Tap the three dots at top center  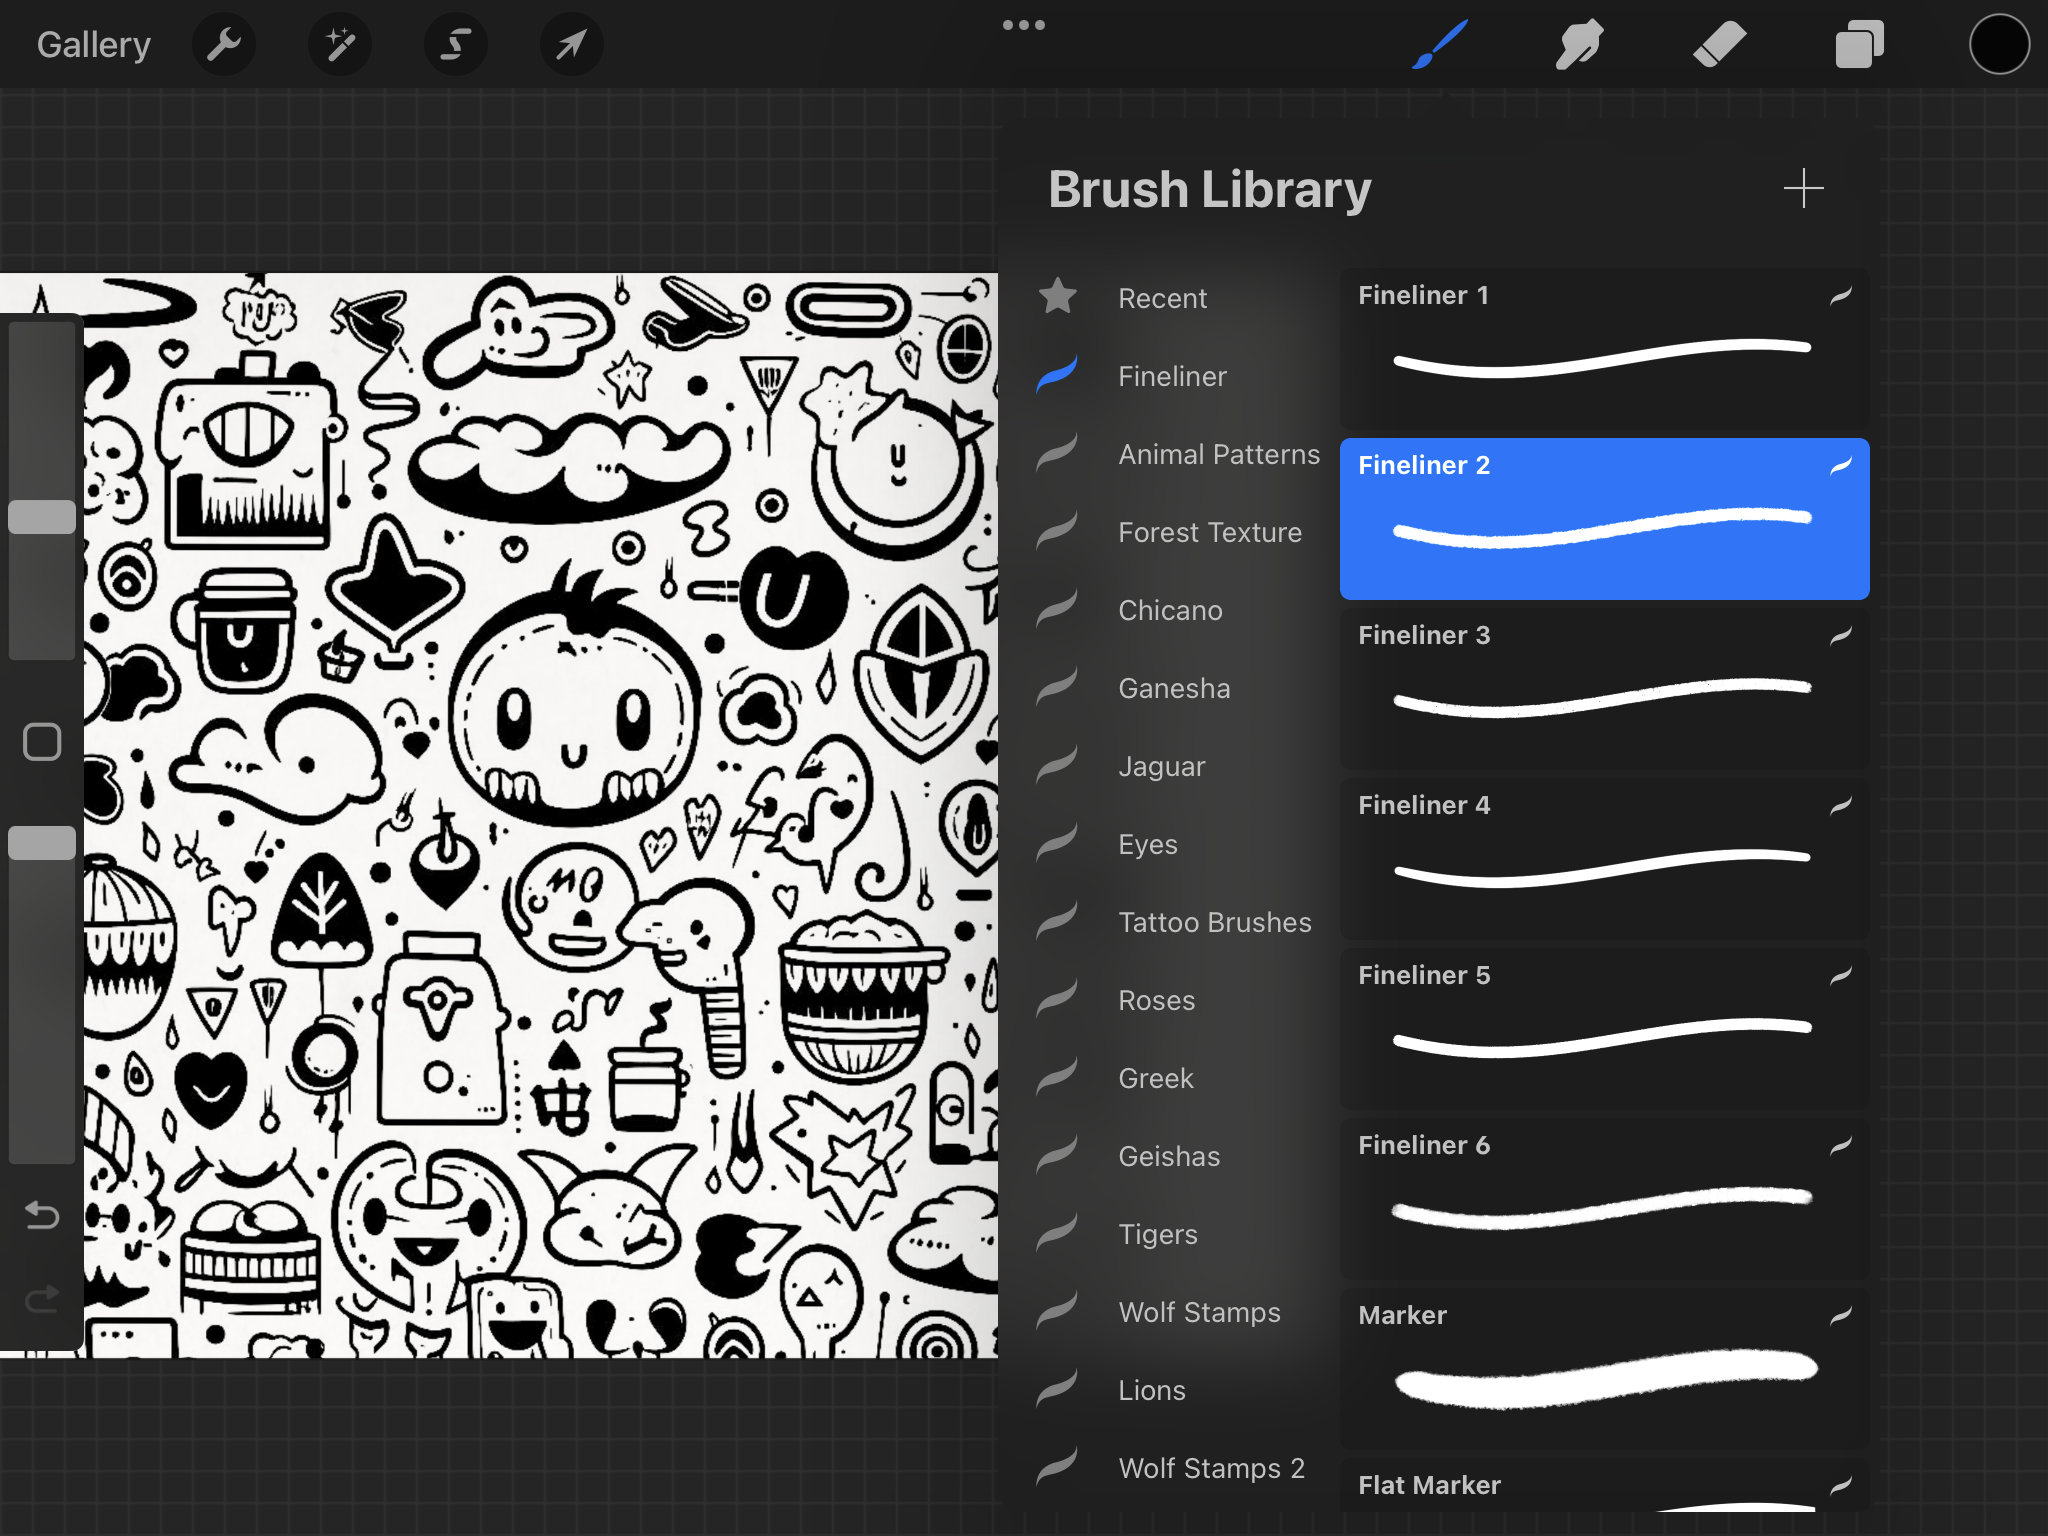1024,25
